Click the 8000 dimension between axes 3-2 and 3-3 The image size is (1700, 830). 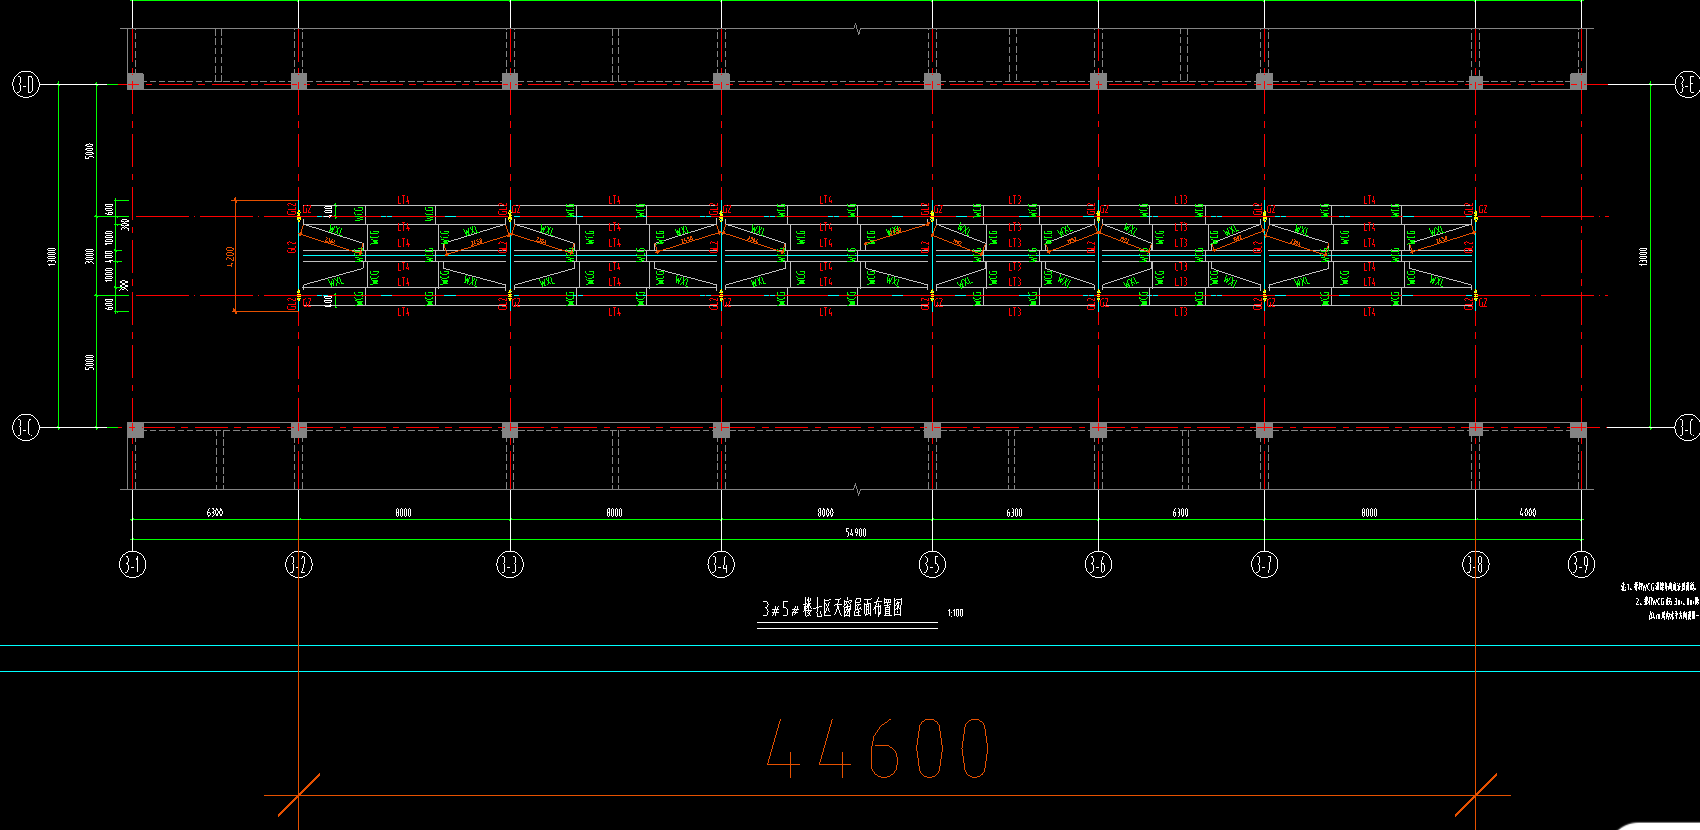click(403, 512)
